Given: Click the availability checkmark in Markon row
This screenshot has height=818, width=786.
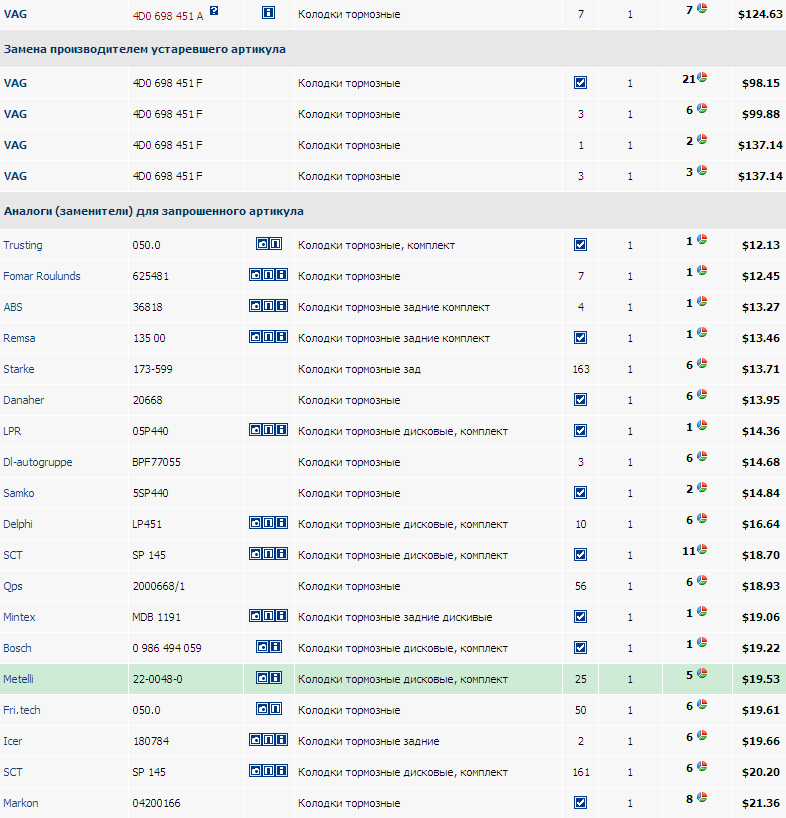Looking at the screenshot, I should coord(581,803).
